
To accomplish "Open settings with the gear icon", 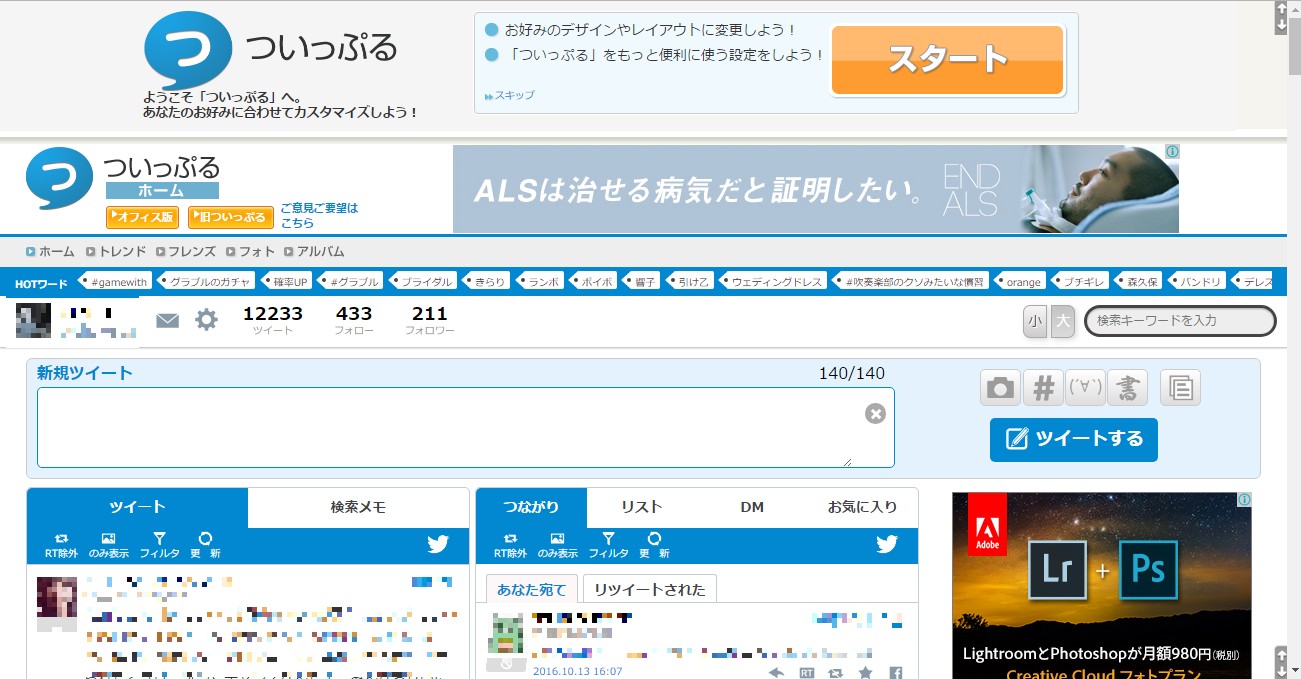I will click(207, 320).
